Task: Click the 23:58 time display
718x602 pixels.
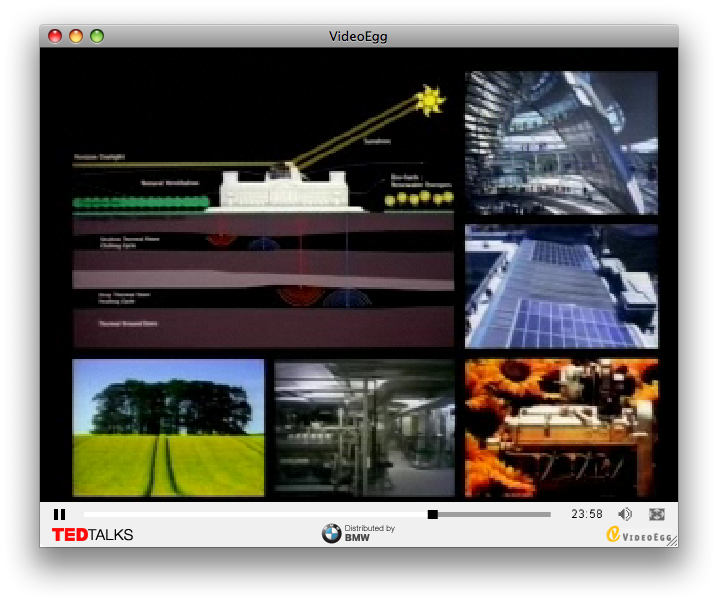Action: (x=587, y=514)
